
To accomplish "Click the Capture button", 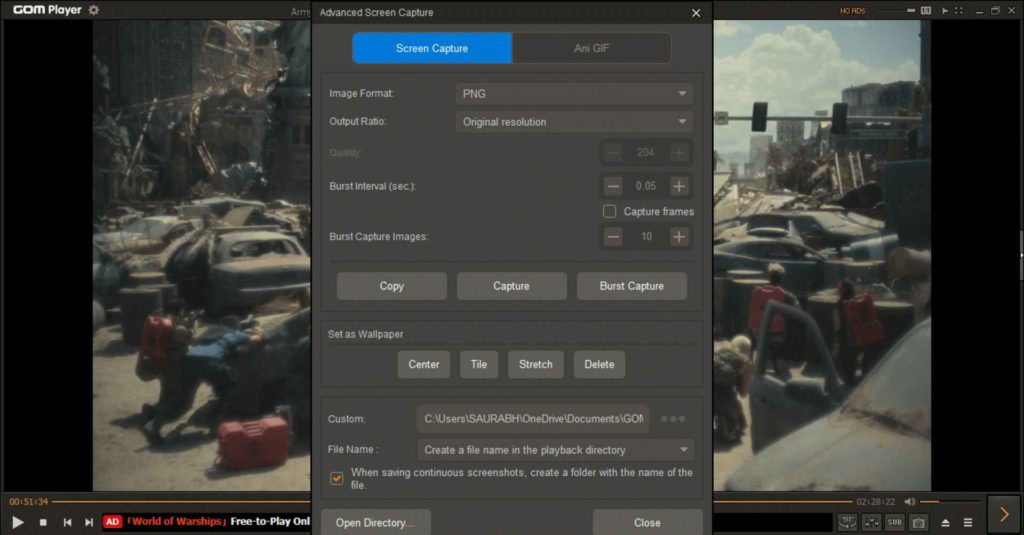I will (x=511, y=286).
